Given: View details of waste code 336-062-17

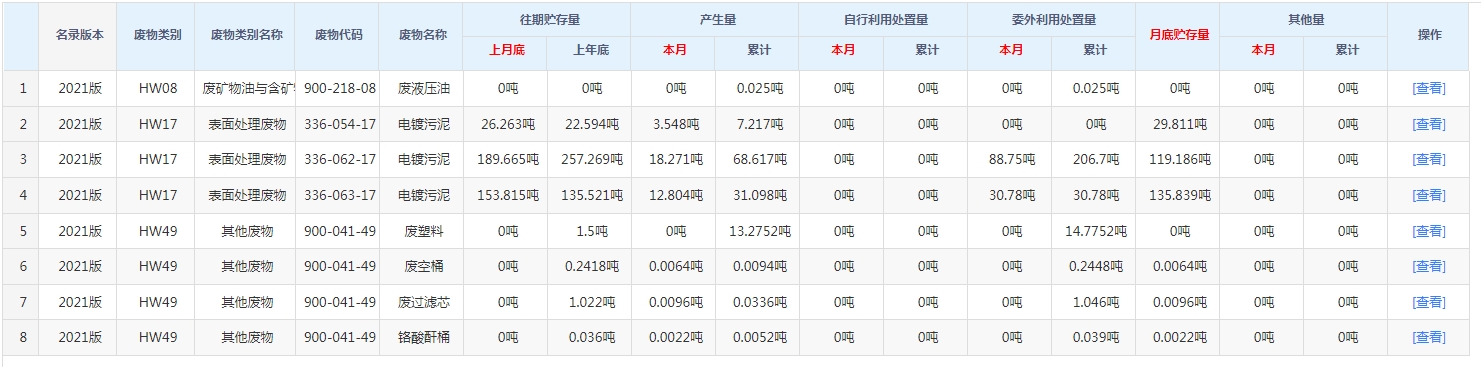Looking at the screenshot, I should coord(1429,159).
